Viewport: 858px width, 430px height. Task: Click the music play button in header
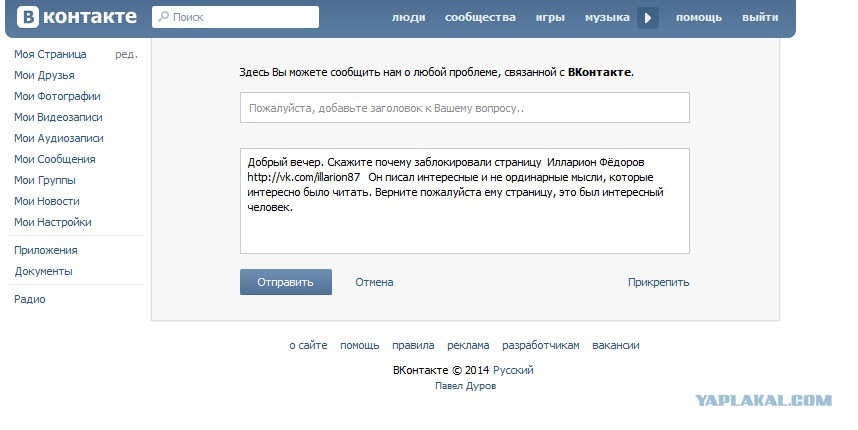pos(648,18)
